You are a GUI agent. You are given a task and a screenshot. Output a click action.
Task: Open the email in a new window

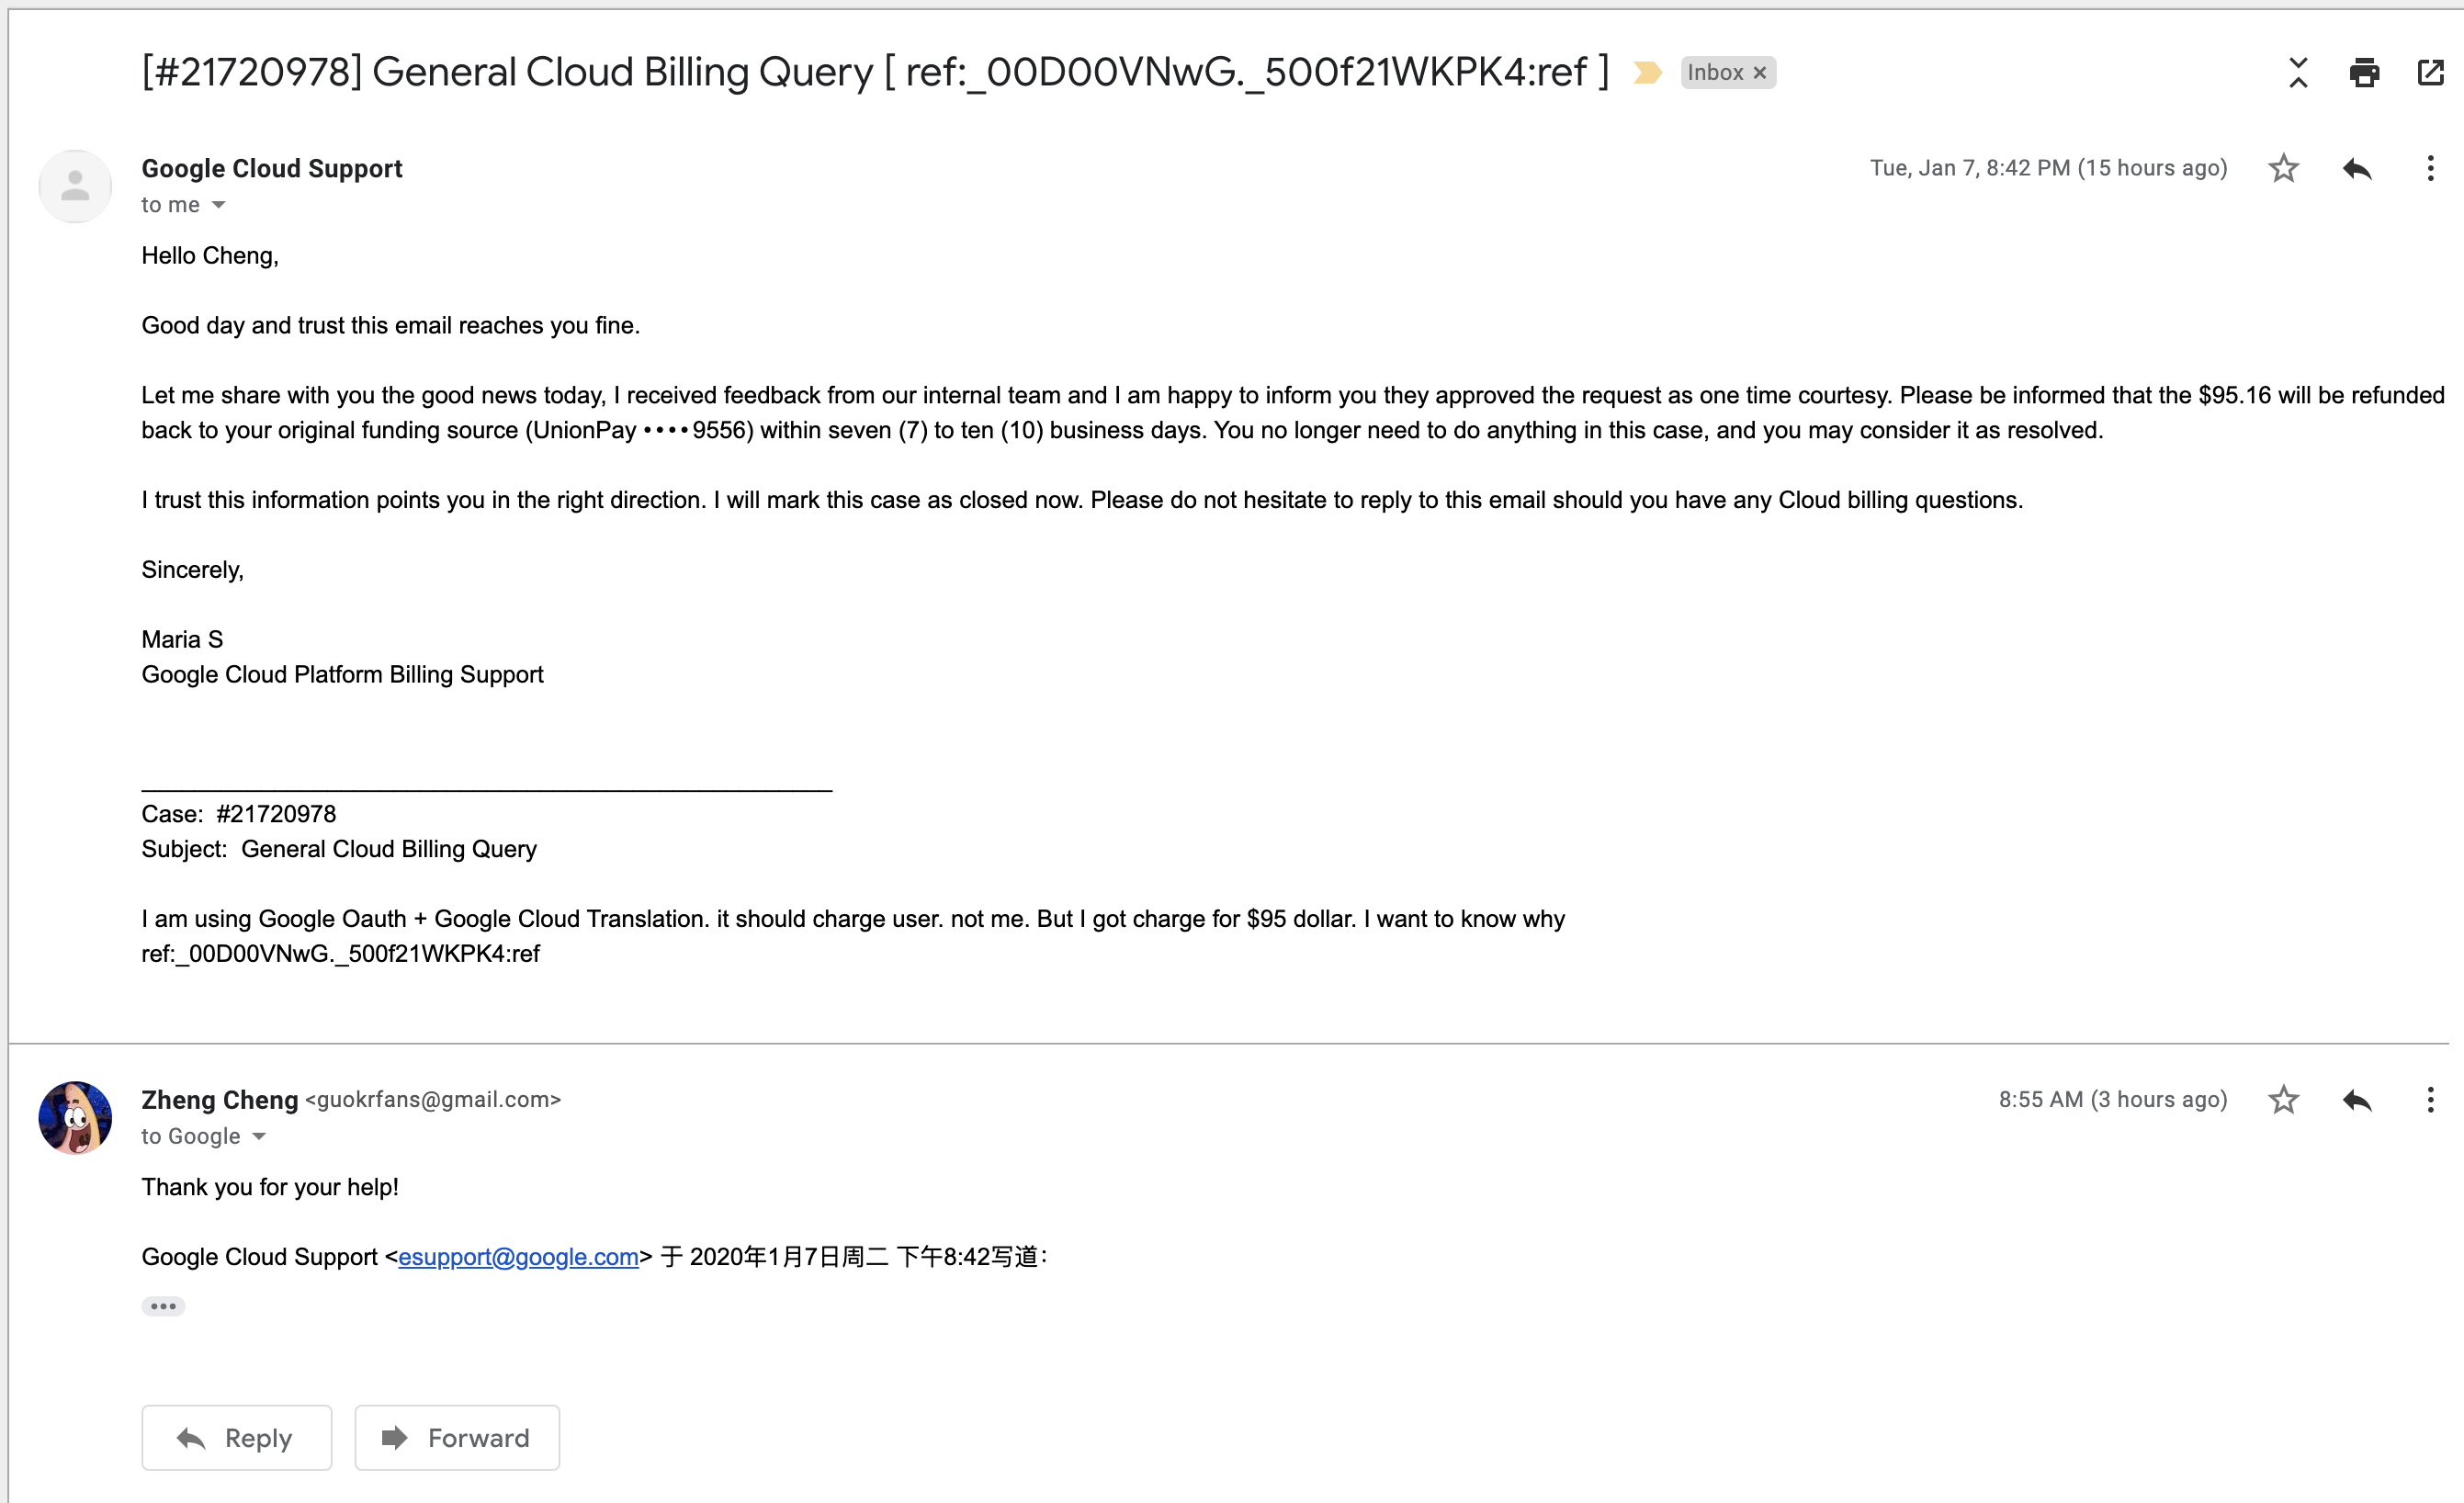(2430, 72)
